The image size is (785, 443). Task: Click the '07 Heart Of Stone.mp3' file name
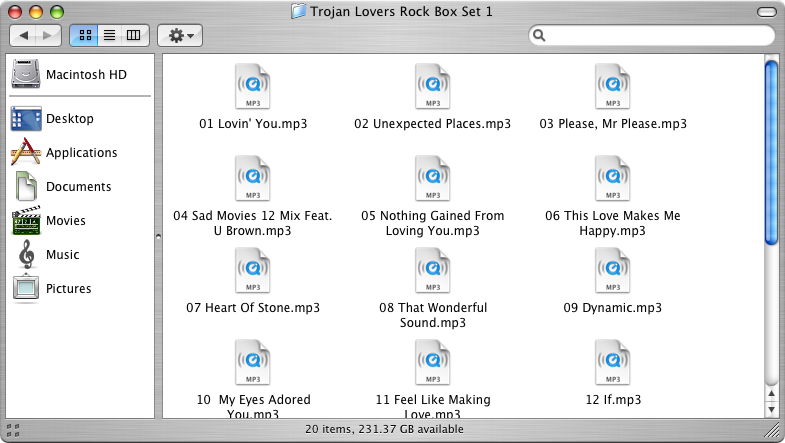pos(253,308)
